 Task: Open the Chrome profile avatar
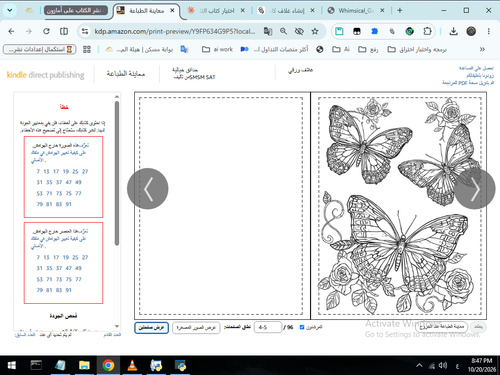pos(471,31)
